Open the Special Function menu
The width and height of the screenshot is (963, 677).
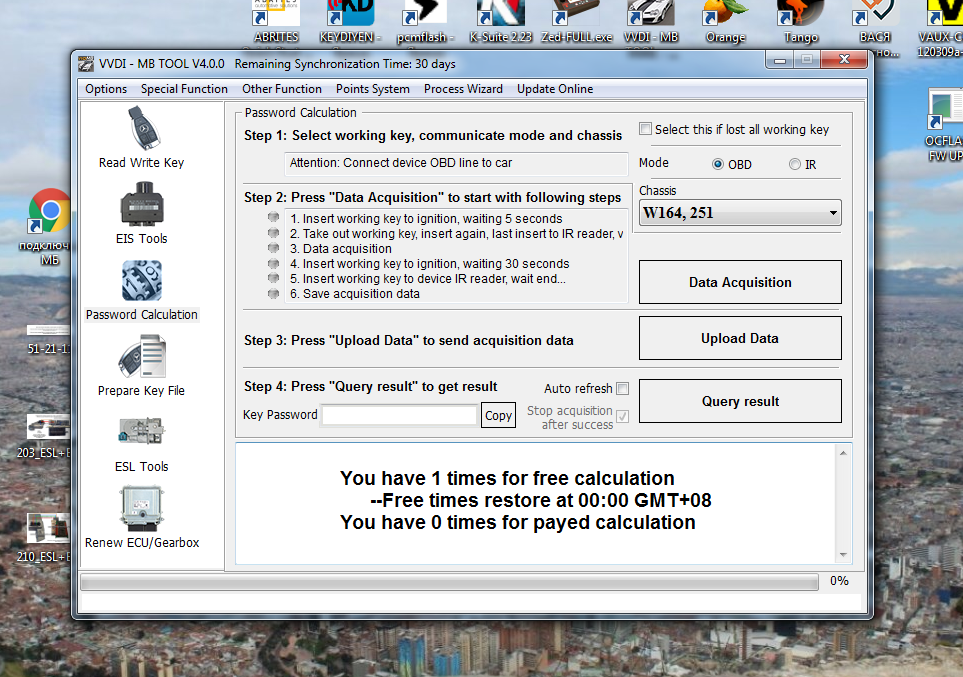tap(184, 88)
